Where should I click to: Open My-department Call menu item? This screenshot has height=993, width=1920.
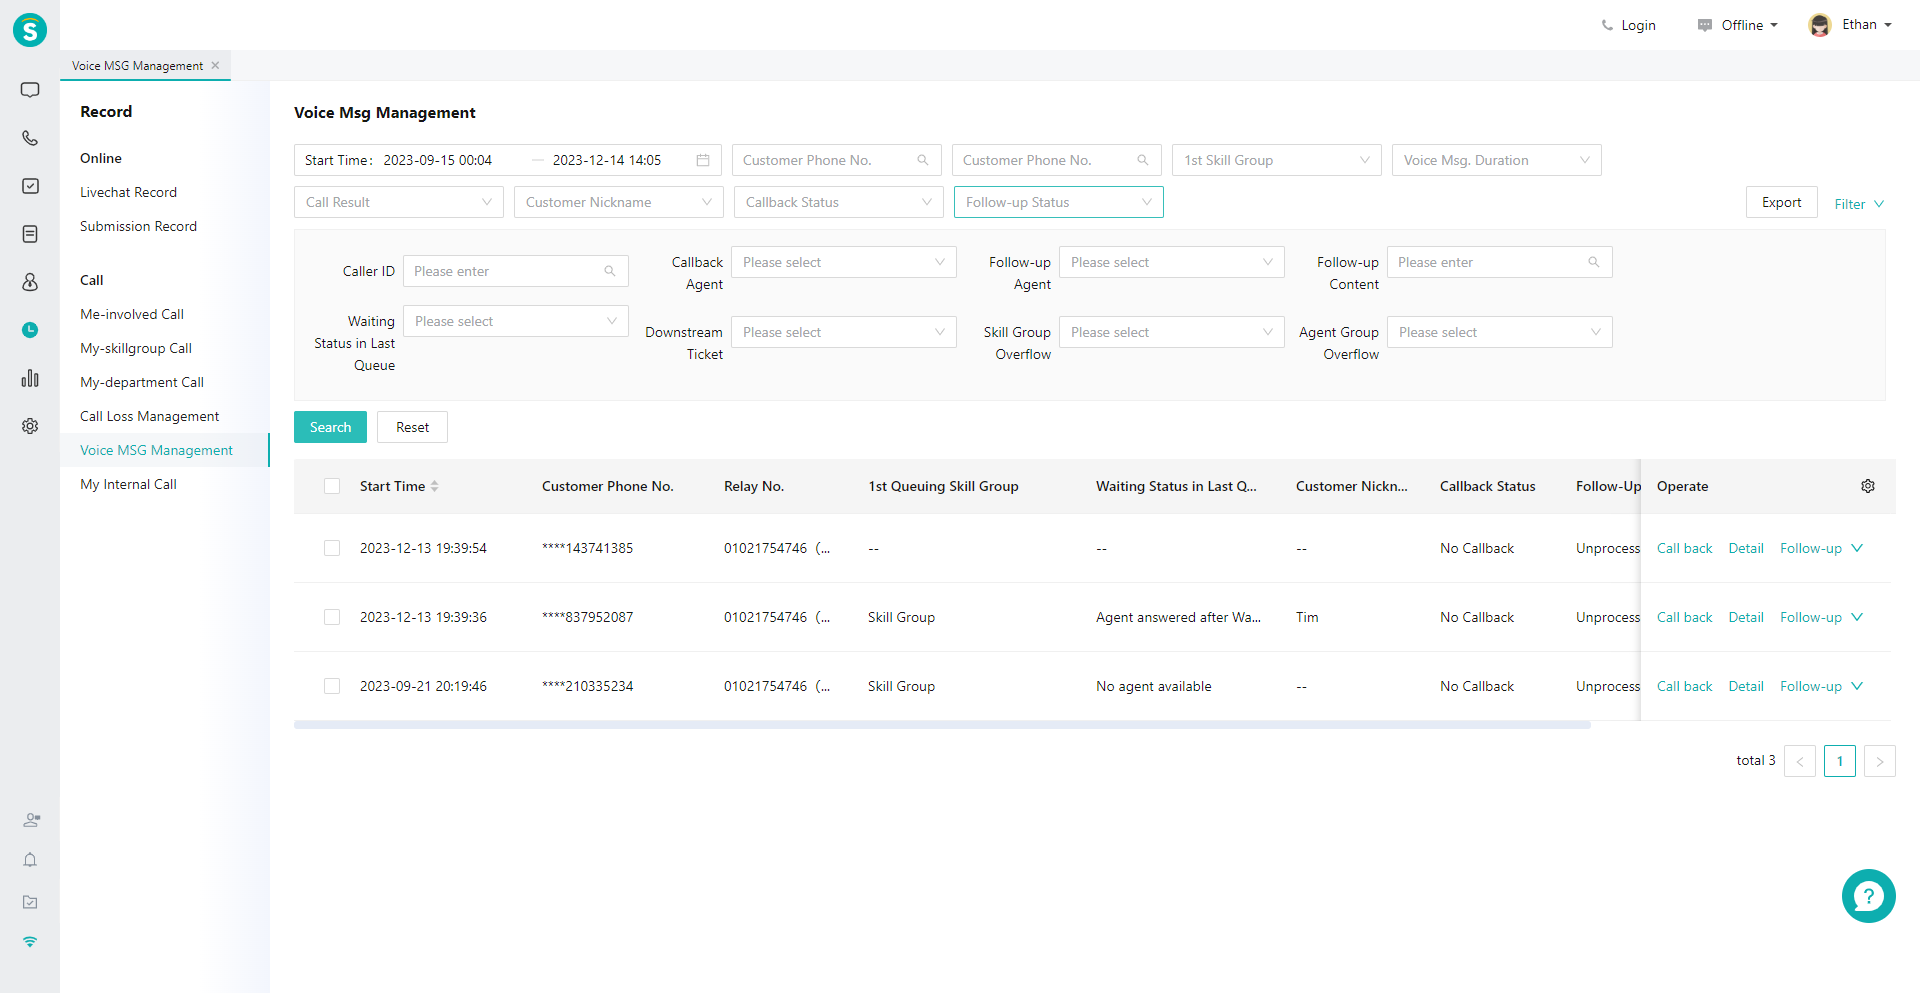click(142, 382)
